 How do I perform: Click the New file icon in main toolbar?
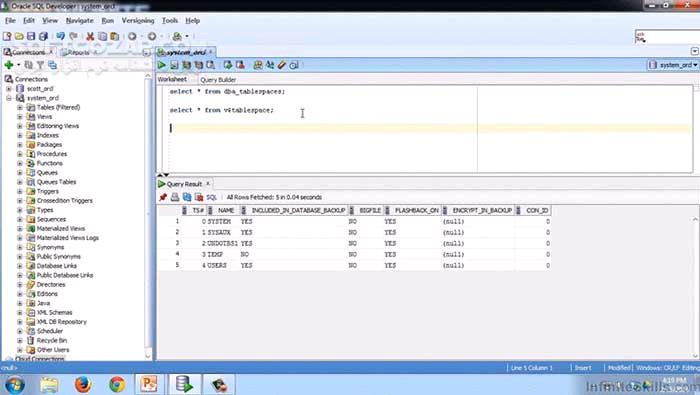pyautogui.click(x=7, y=37)
